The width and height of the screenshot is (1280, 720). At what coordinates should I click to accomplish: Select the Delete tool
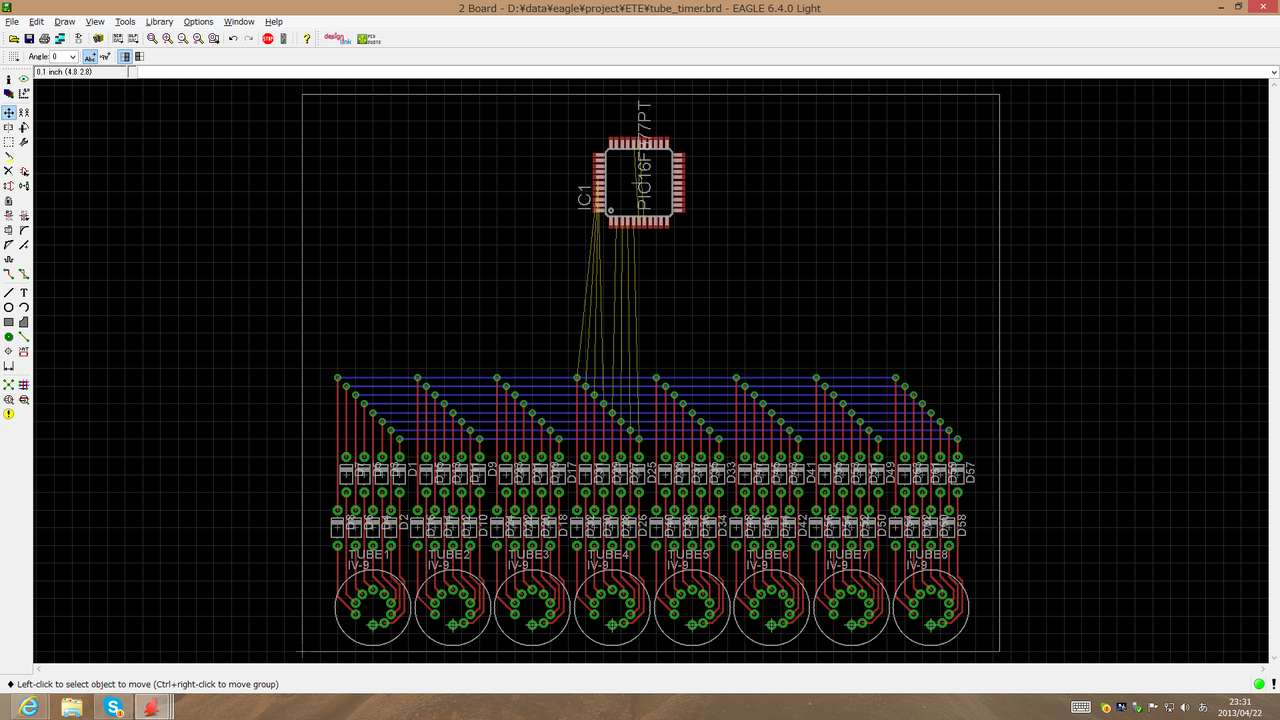9,171
